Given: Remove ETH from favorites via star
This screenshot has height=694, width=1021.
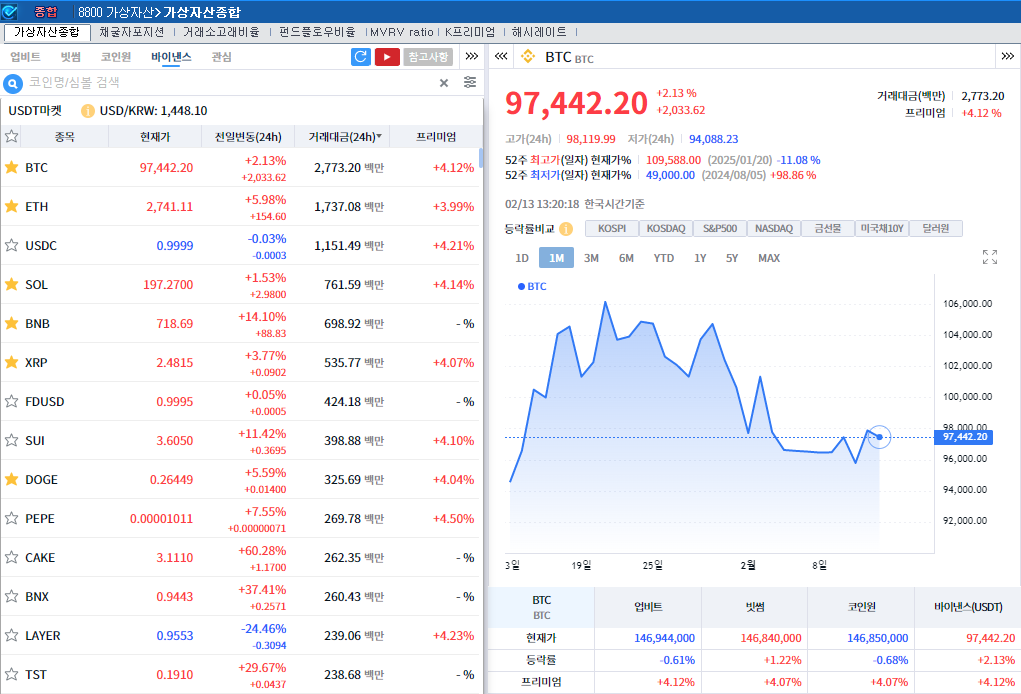Looking at the screenshot, I should (x=12, y=206).
